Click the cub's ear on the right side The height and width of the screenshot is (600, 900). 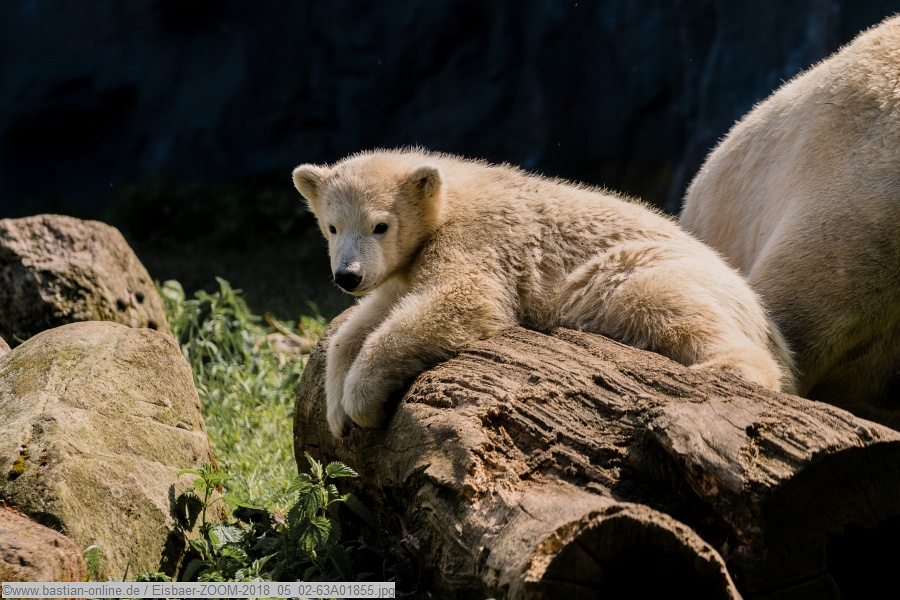point(424,182)
